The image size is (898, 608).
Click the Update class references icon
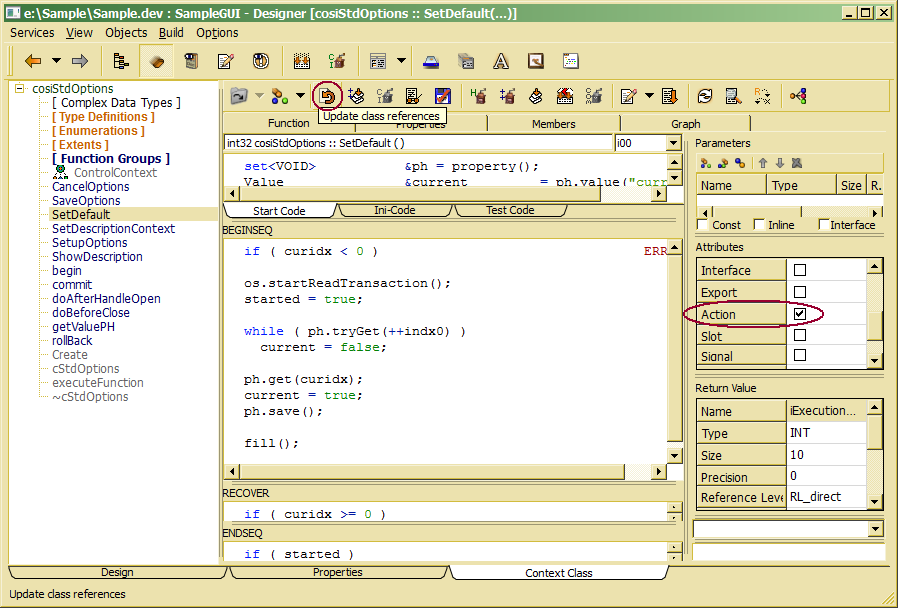[327, 96]
